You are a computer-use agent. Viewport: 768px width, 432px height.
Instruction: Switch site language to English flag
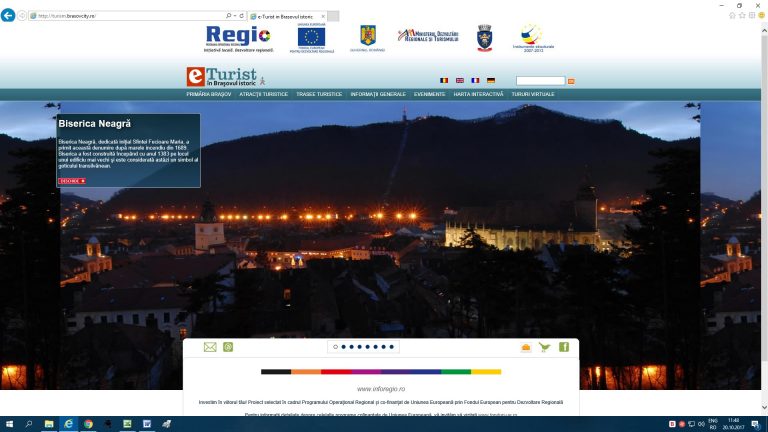(x=460, y=80)
